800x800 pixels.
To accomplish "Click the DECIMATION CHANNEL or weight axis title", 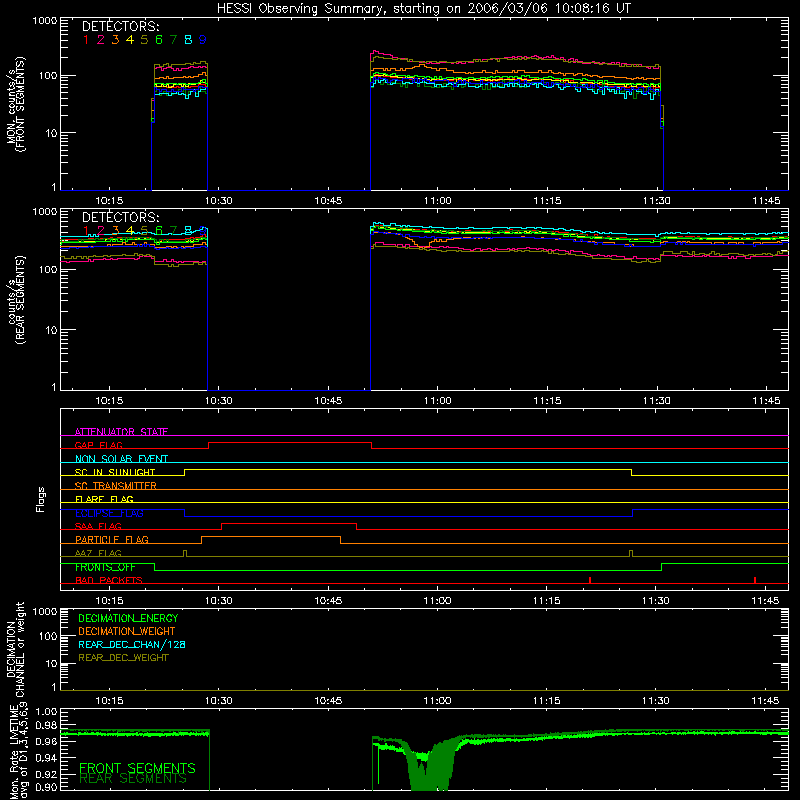I will pyautogui.click(x=16, y=649).
